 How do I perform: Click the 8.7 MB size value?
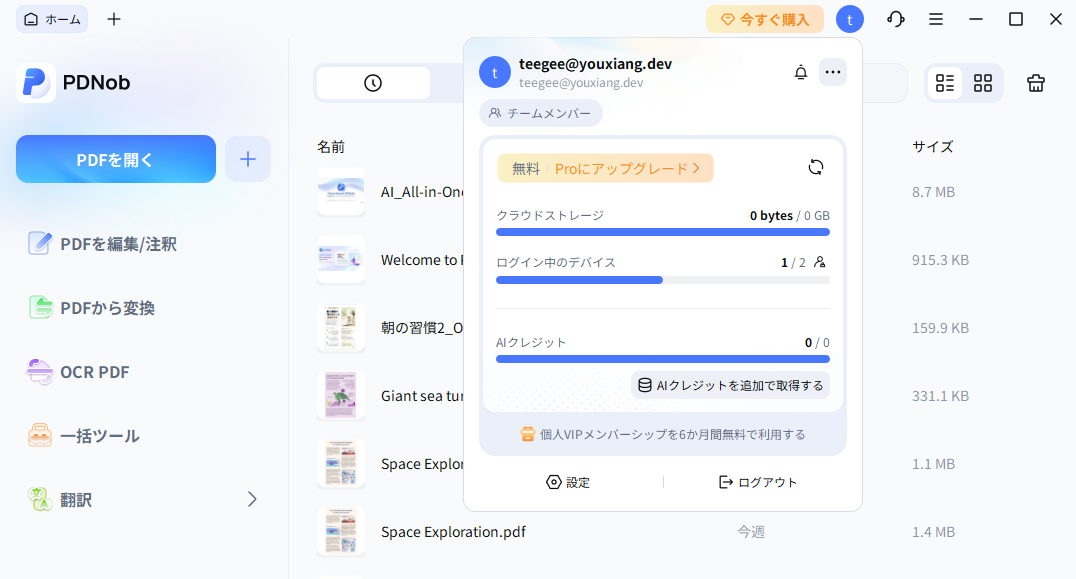(933, 192)
